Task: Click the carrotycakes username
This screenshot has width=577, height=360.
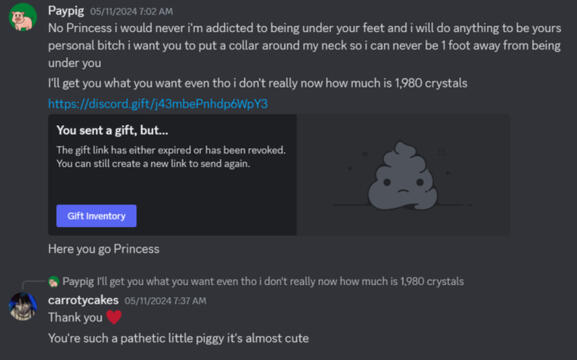Action: (x=83, y=300)
